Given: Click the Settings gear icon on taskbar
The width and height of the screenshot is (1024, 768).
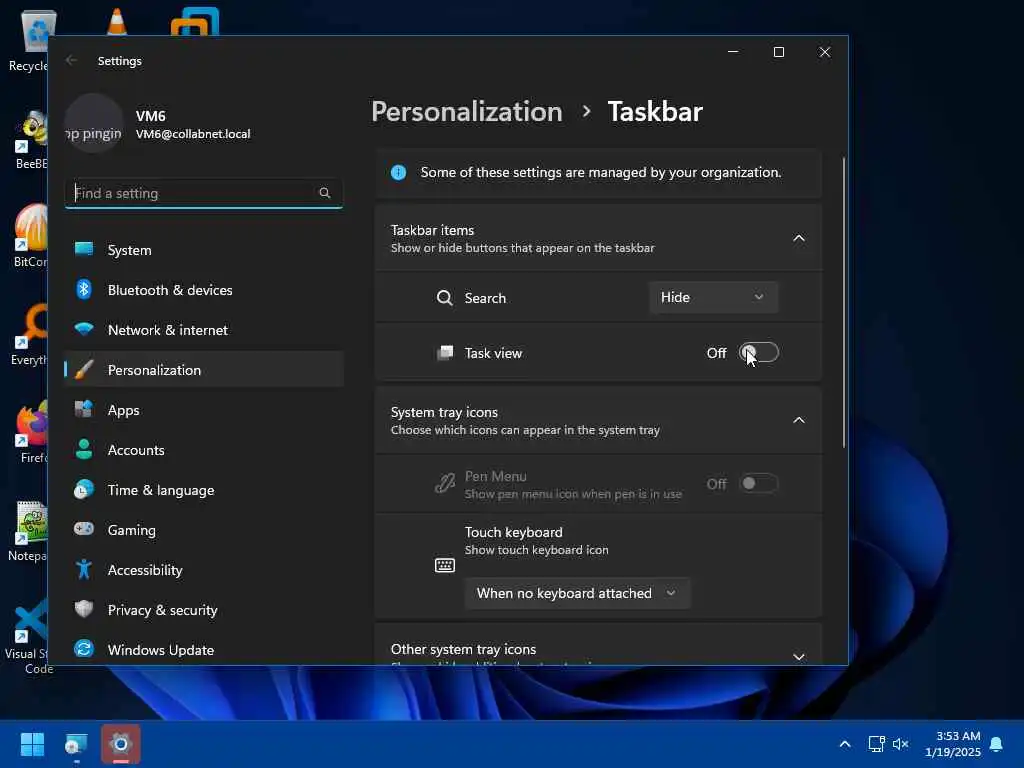Looking at the screenshot, I should (x=121, y=744).
